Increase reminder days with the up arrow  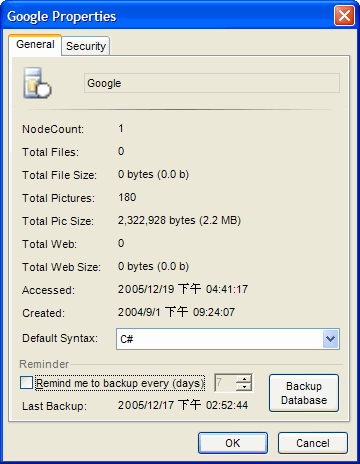point(244,379)
